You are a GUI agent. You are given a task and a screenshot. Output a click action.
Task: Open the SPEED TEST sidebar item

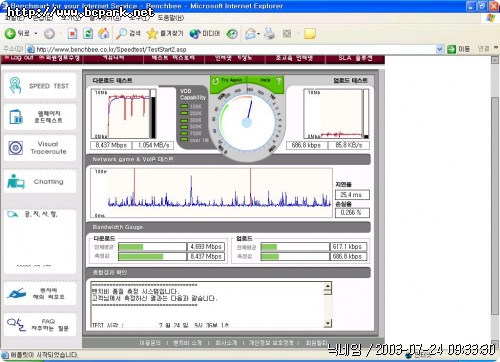click(40, 86)
